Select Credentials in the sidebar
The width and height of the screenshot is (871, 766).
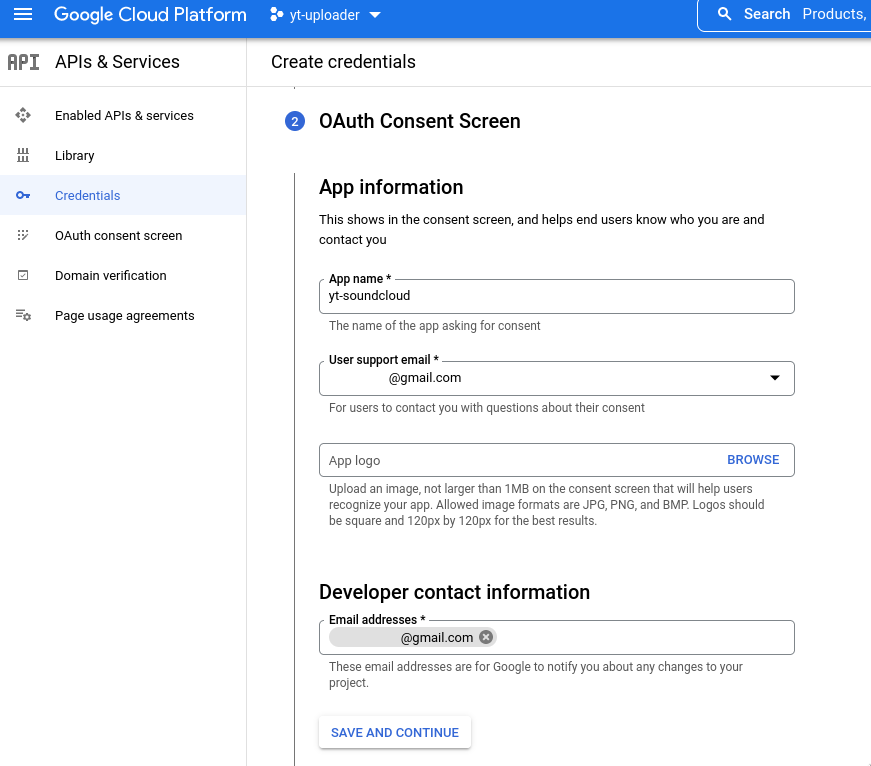coord(123,196)
